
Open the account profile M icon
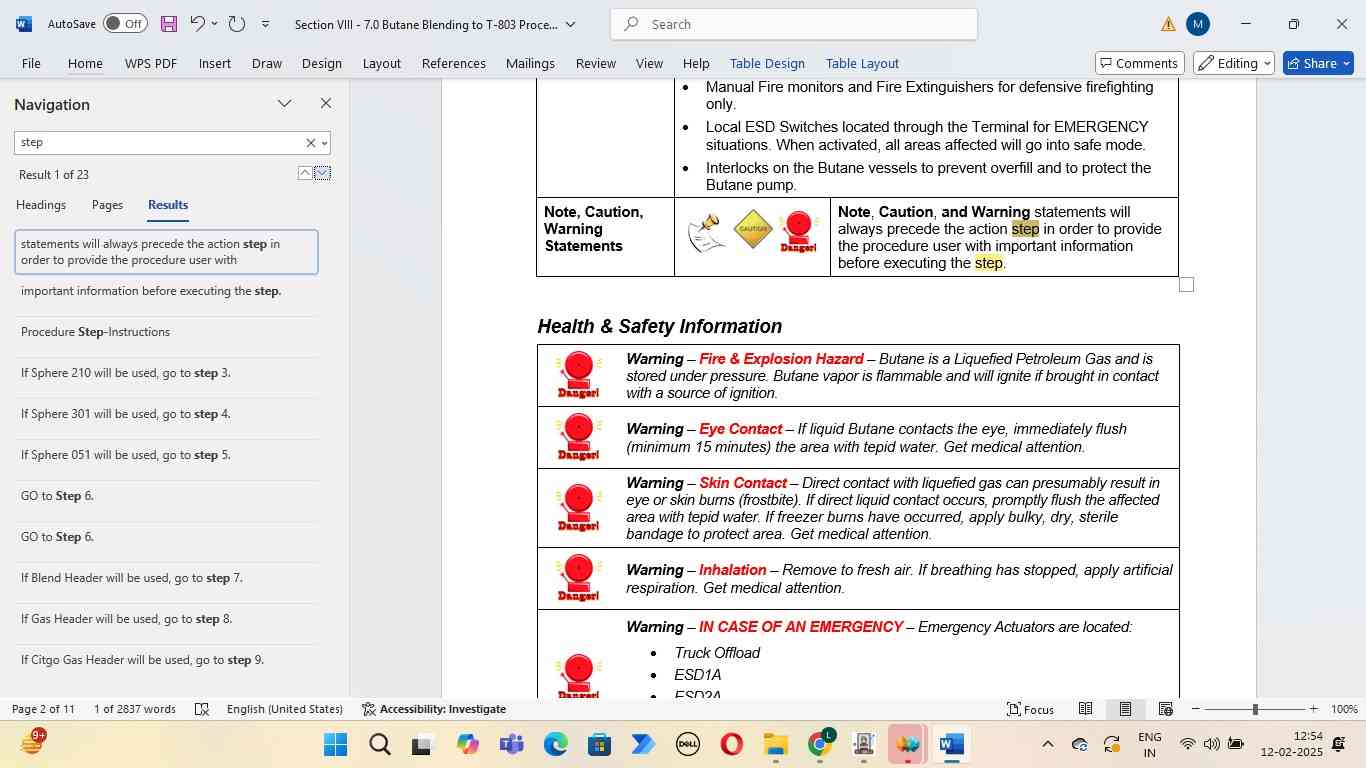click(1198, 24)
